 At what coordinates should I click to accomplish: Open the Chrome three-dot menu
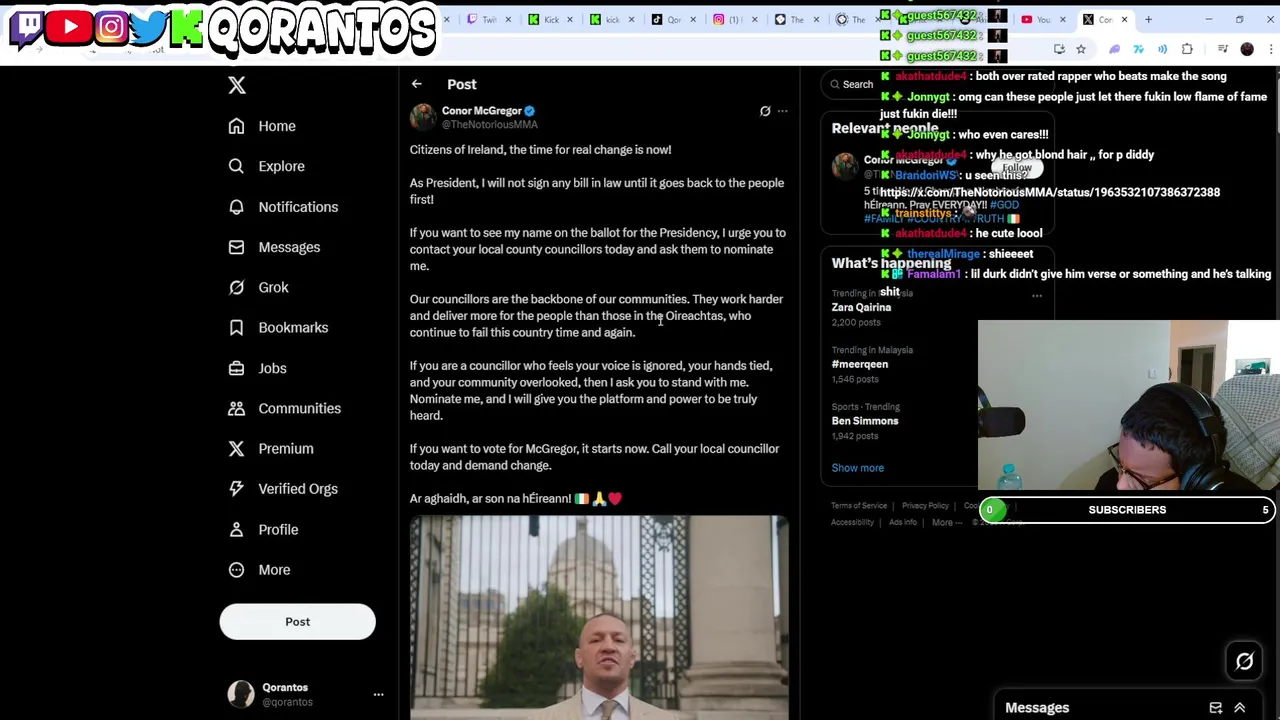tap(1270, 49)
